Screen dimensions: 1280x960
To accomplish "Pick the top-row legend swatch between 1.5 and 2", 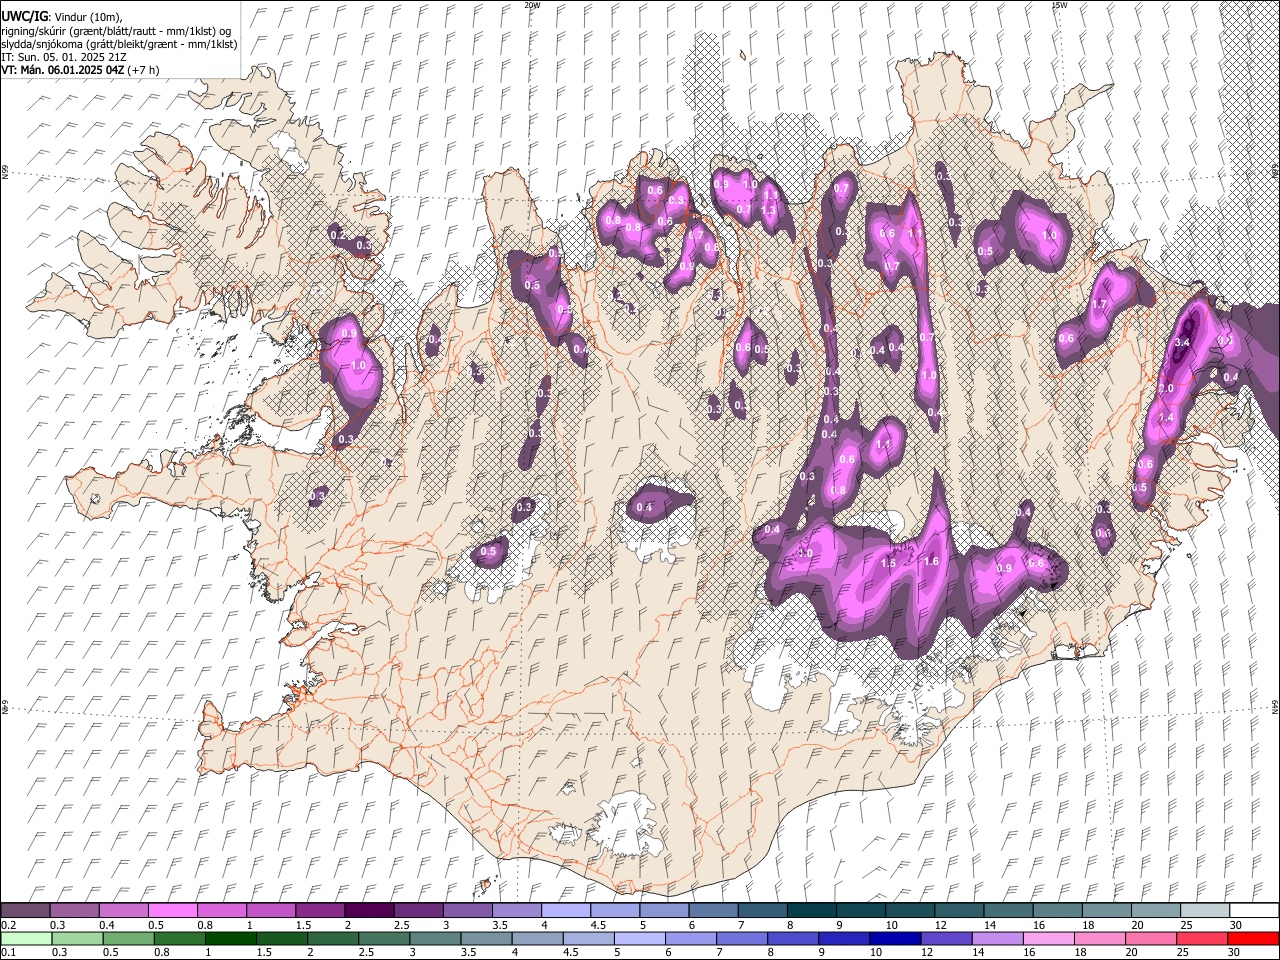I will [x=320, y=910].
